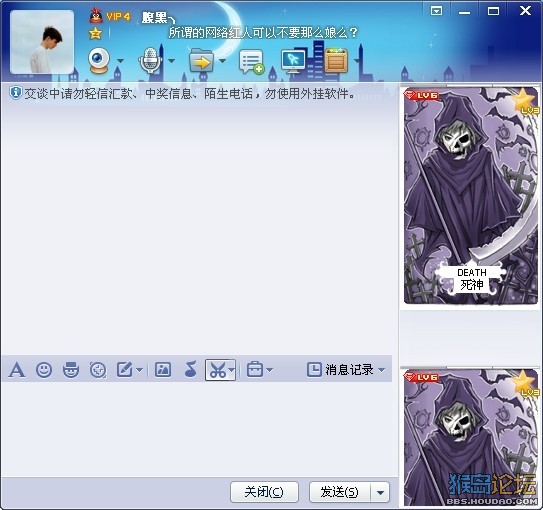Open contact nickname 腹黑 profile
Image resolution: width=543 pixels, height=510 pixels.
tap(158, 17)
